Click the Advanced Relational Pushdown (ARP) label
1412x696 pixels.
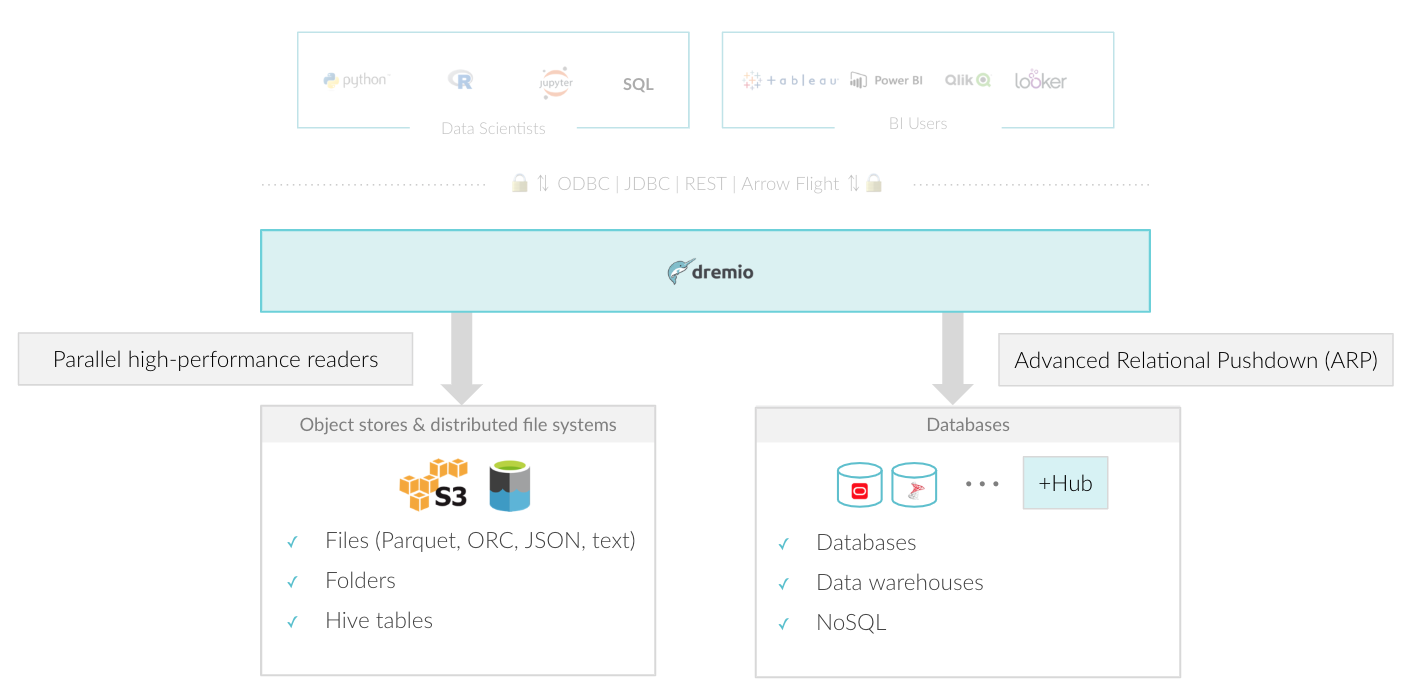point(1195,360)
